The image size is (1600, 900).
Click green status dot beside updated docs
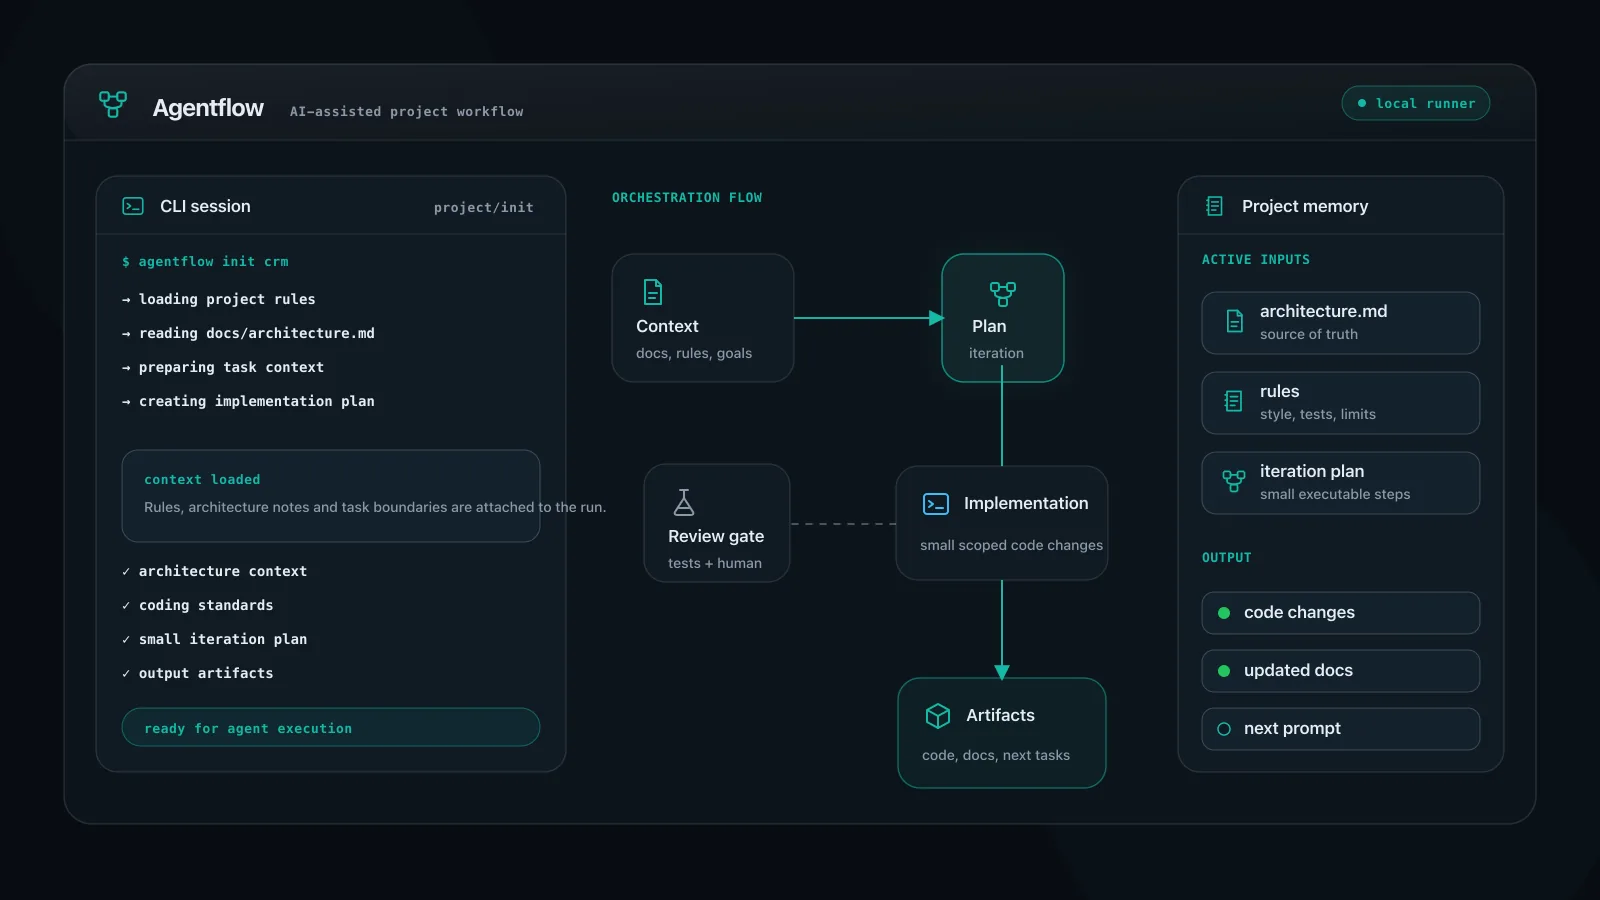click(x=1224, y=671)
